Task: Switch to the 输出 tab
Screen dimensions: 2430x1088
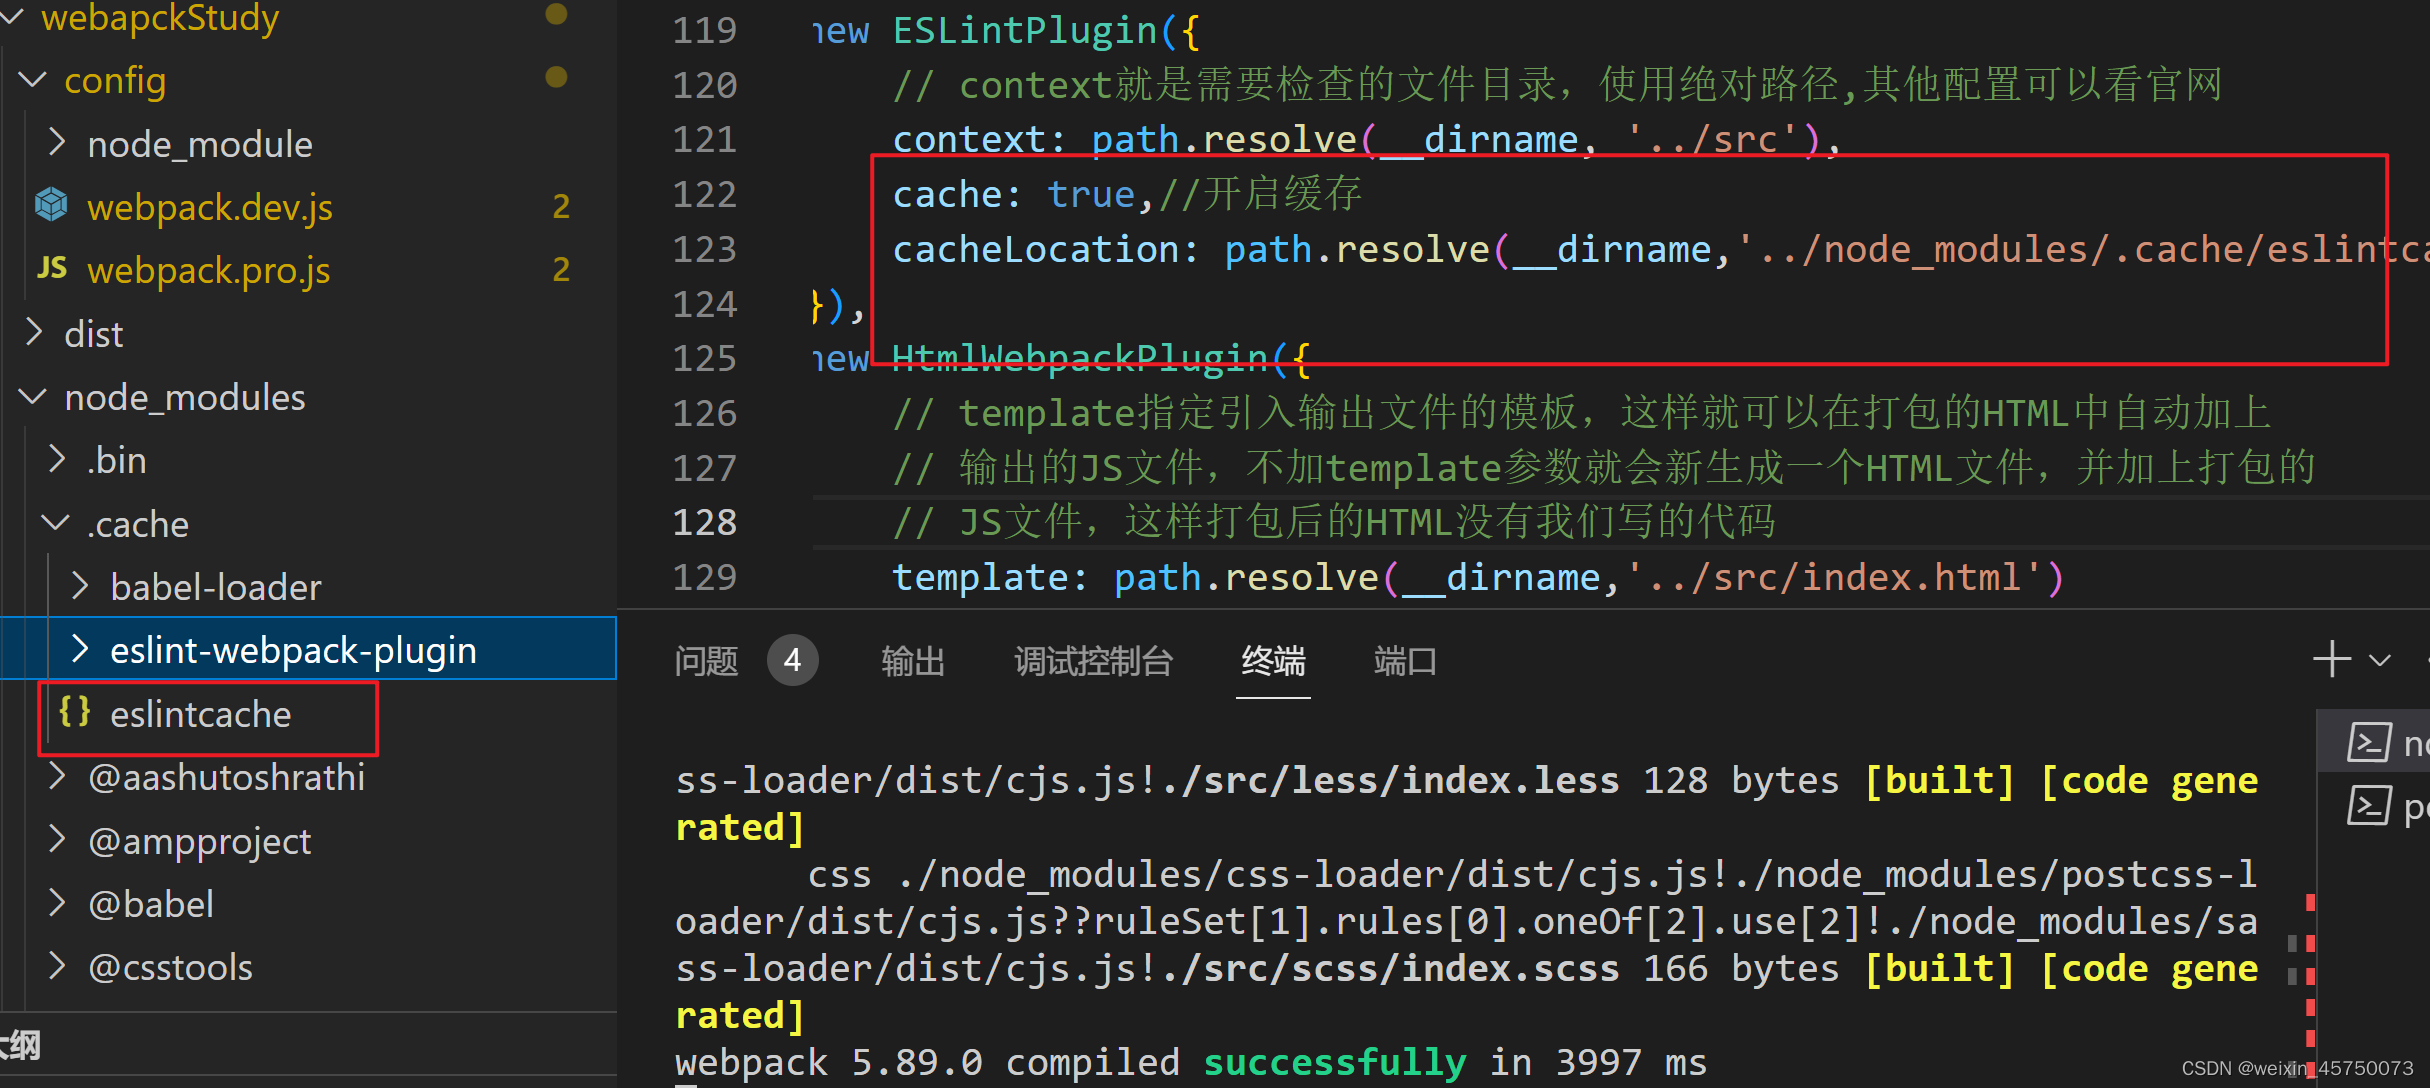Action: click(912, 661)
